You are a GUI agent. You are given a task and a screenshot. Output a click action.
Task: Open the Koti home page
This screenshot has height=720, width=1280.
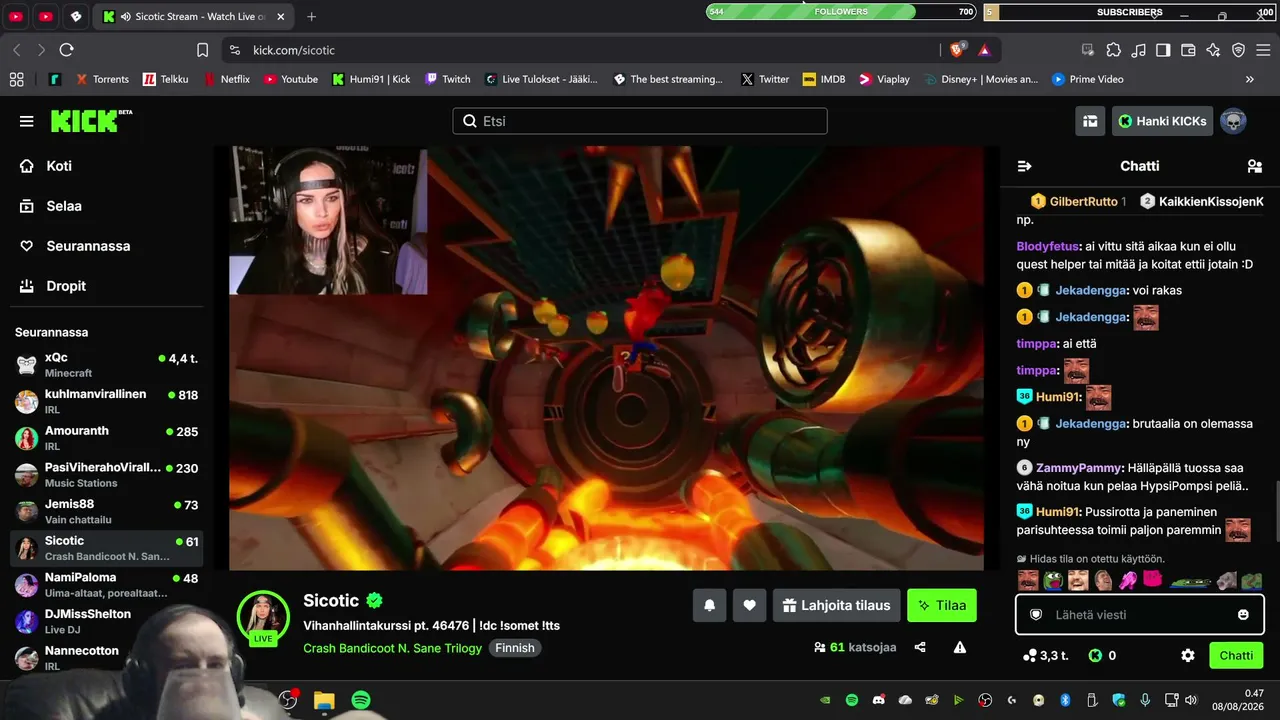click(x=59, y=166)
